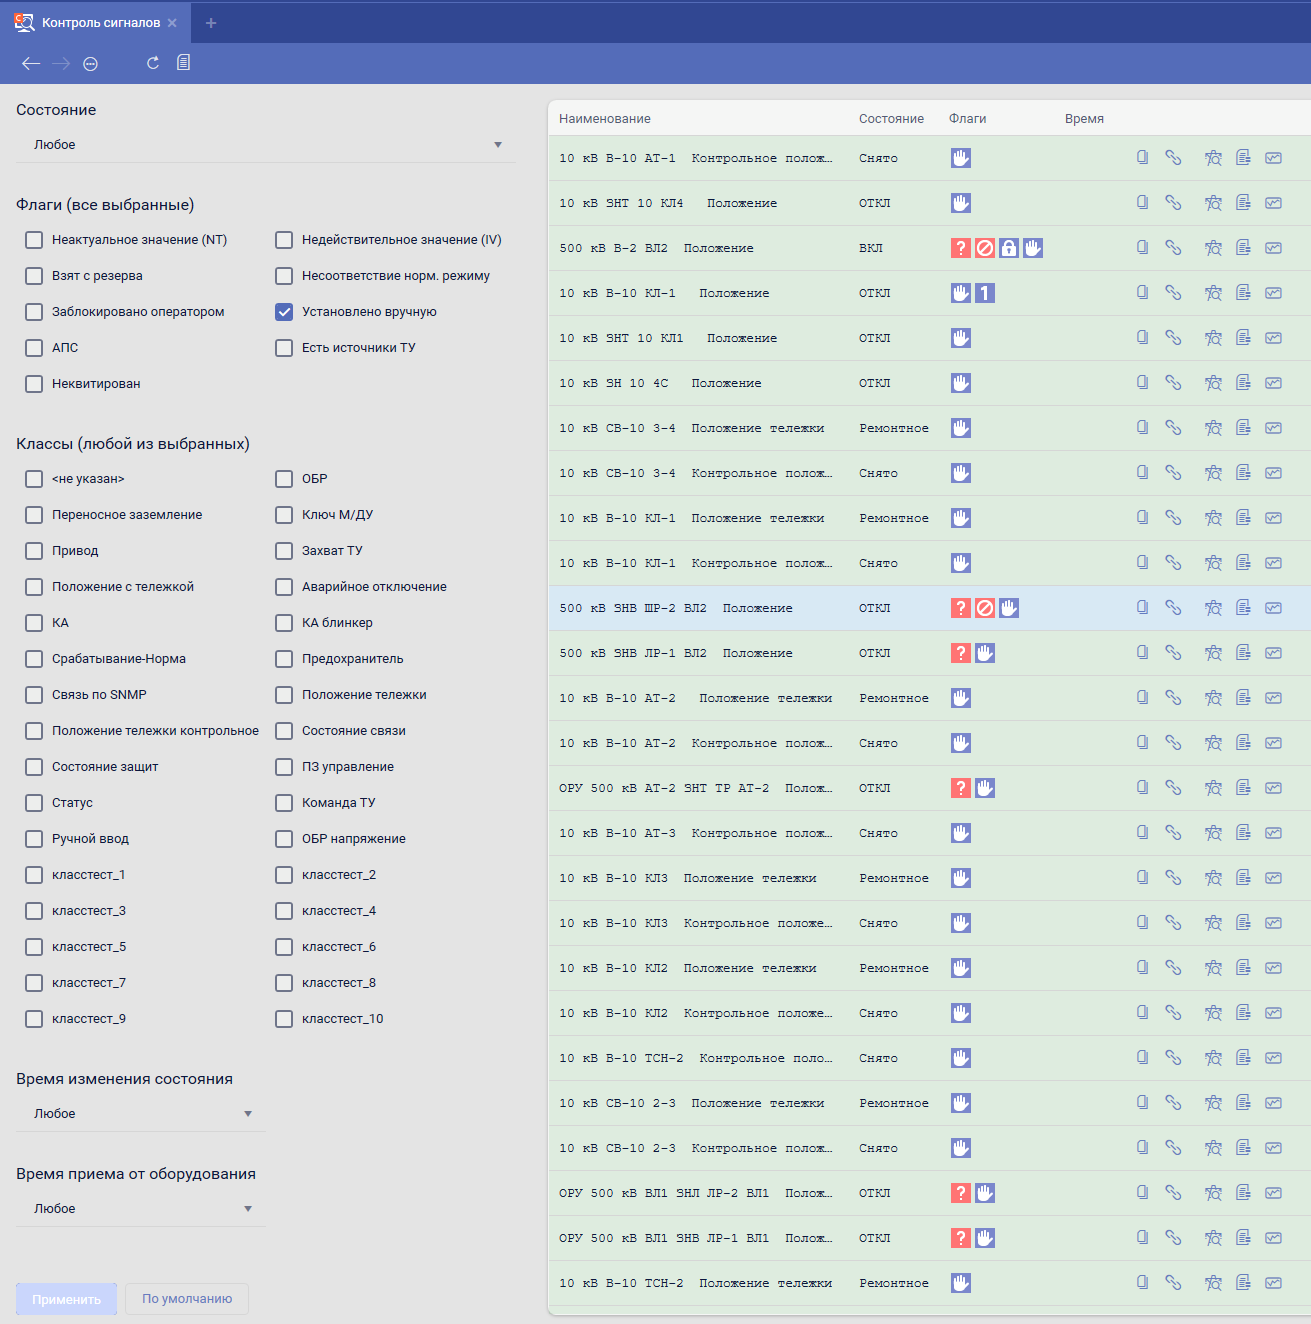Click the lock flag on the 500 кВ В-2 ВЛ2 row

click(1009, 248)
